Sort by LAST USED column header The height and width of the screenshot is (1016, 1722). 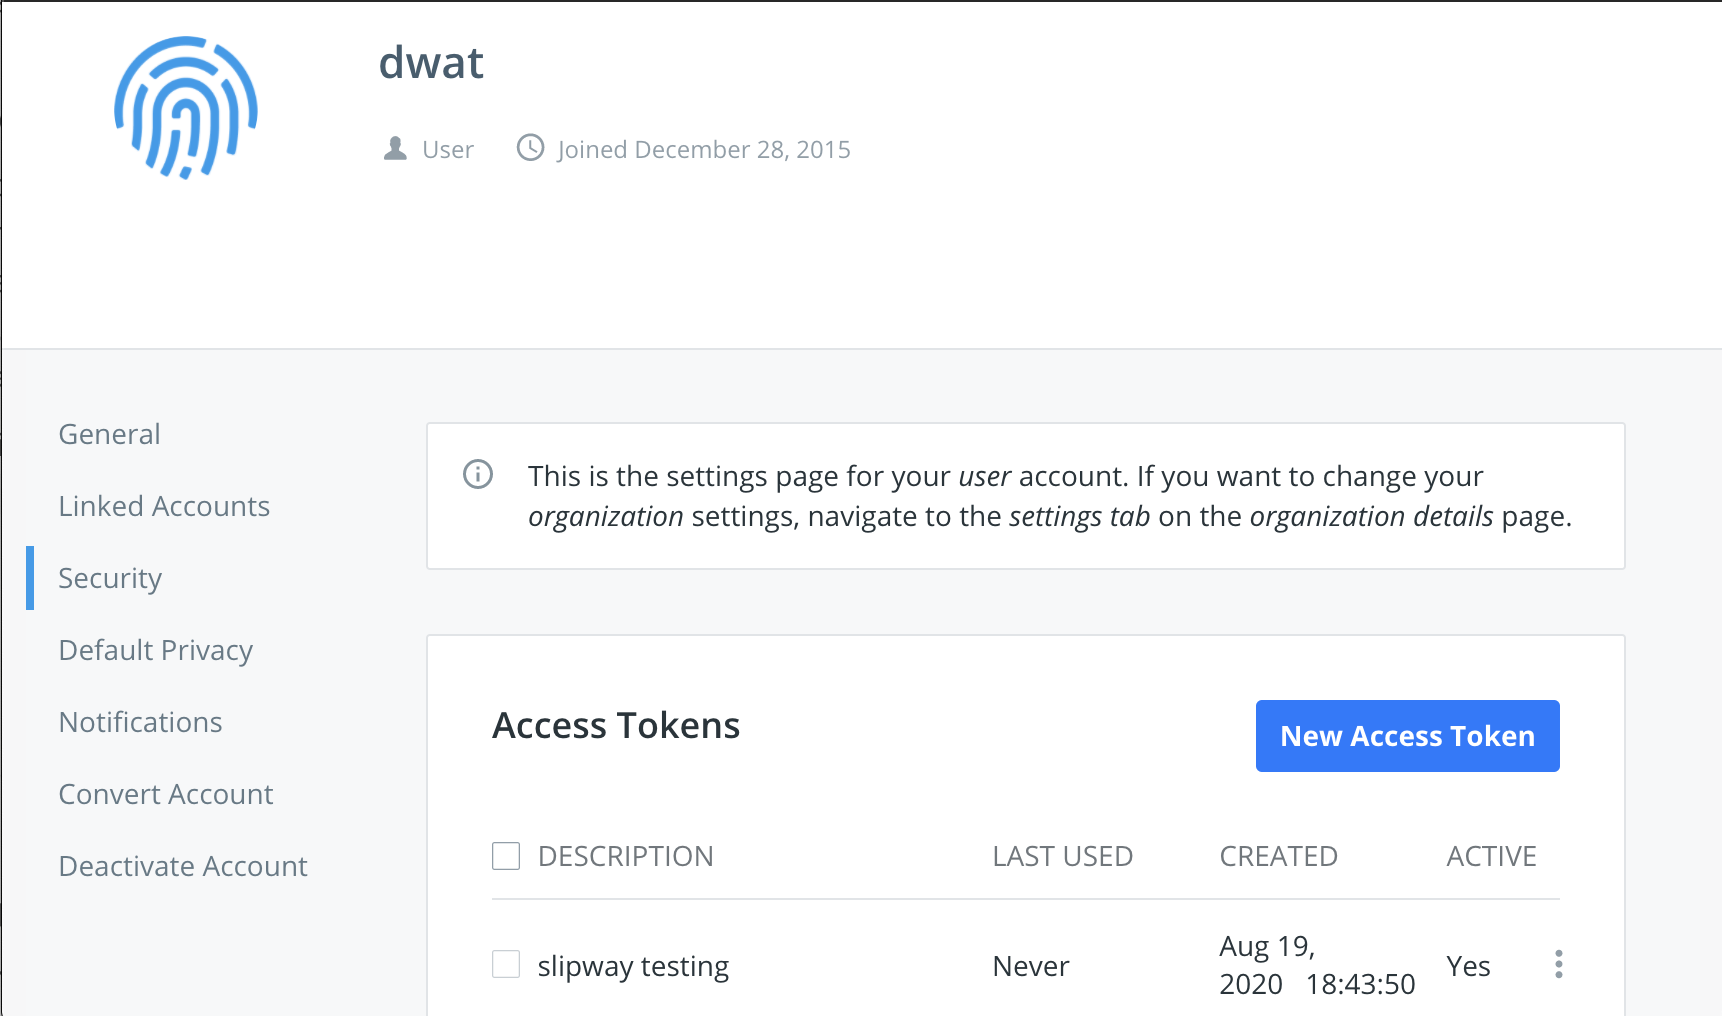[1062, 856]
